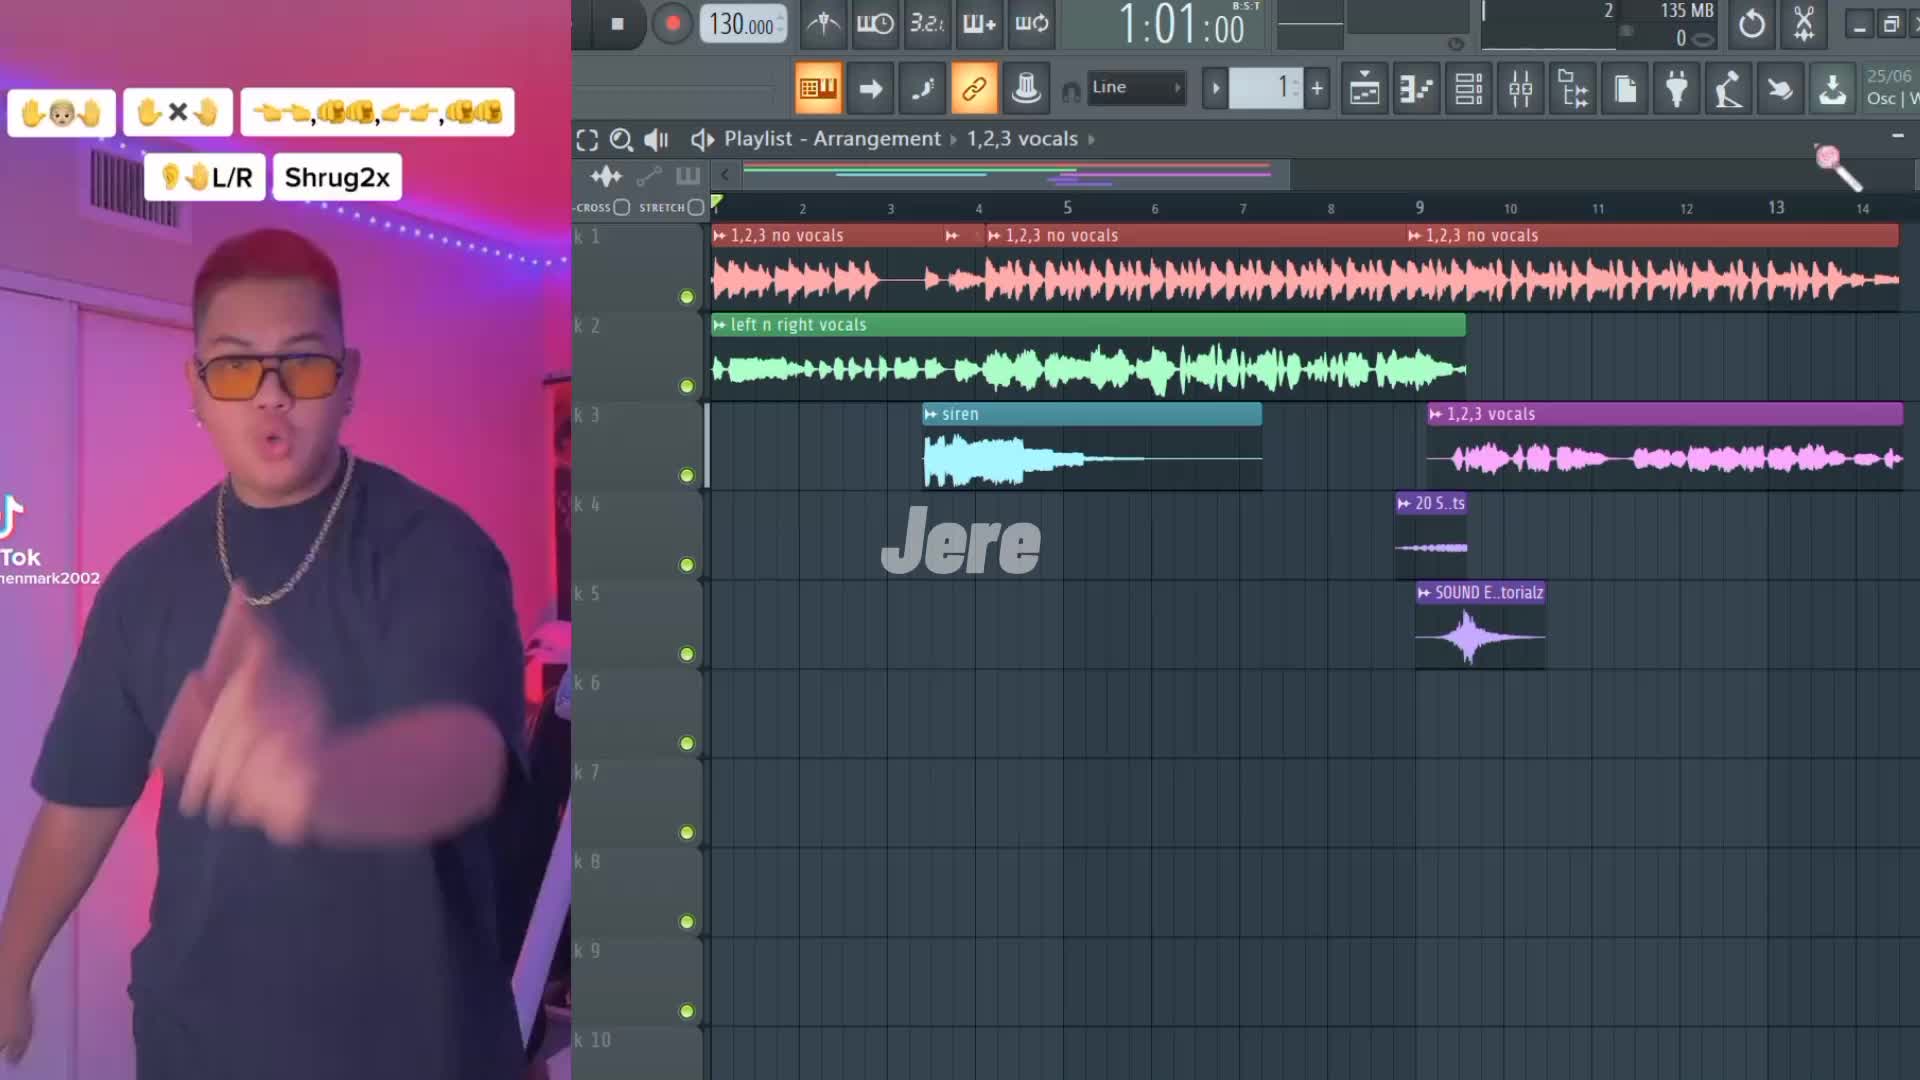The width and height of the screenshot is (1920, 1080).
Task: Add pattern with the plus button
Action: click(1317, 88)
